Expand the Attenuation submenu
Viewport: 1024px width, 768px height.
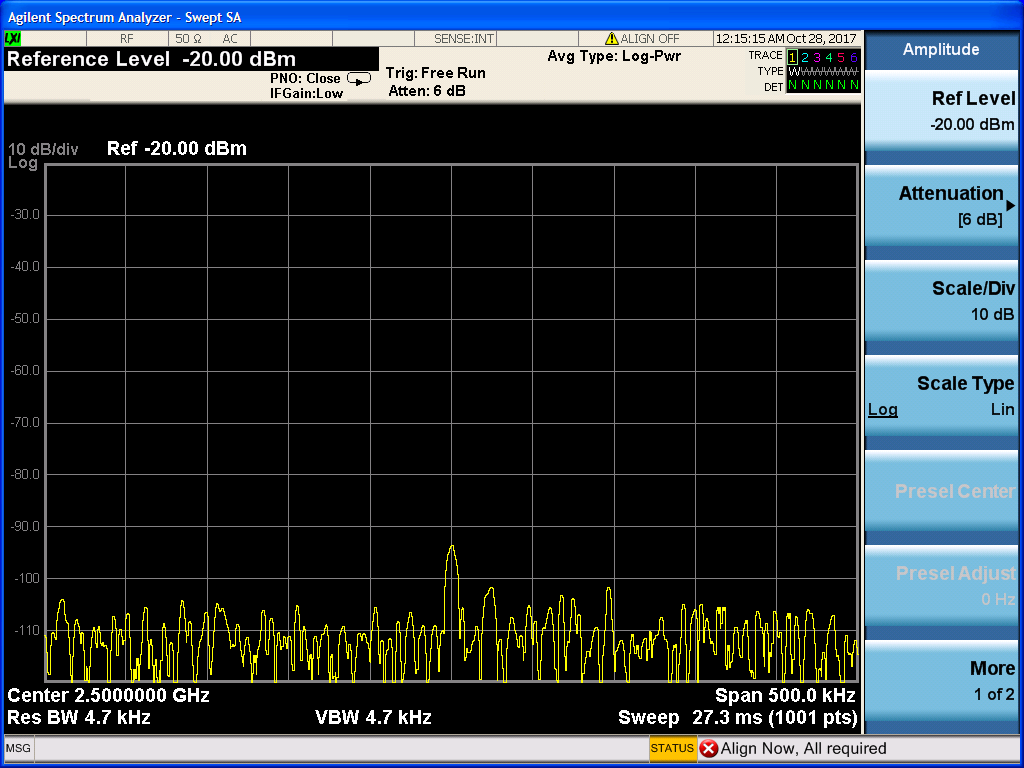pos(942,205)
